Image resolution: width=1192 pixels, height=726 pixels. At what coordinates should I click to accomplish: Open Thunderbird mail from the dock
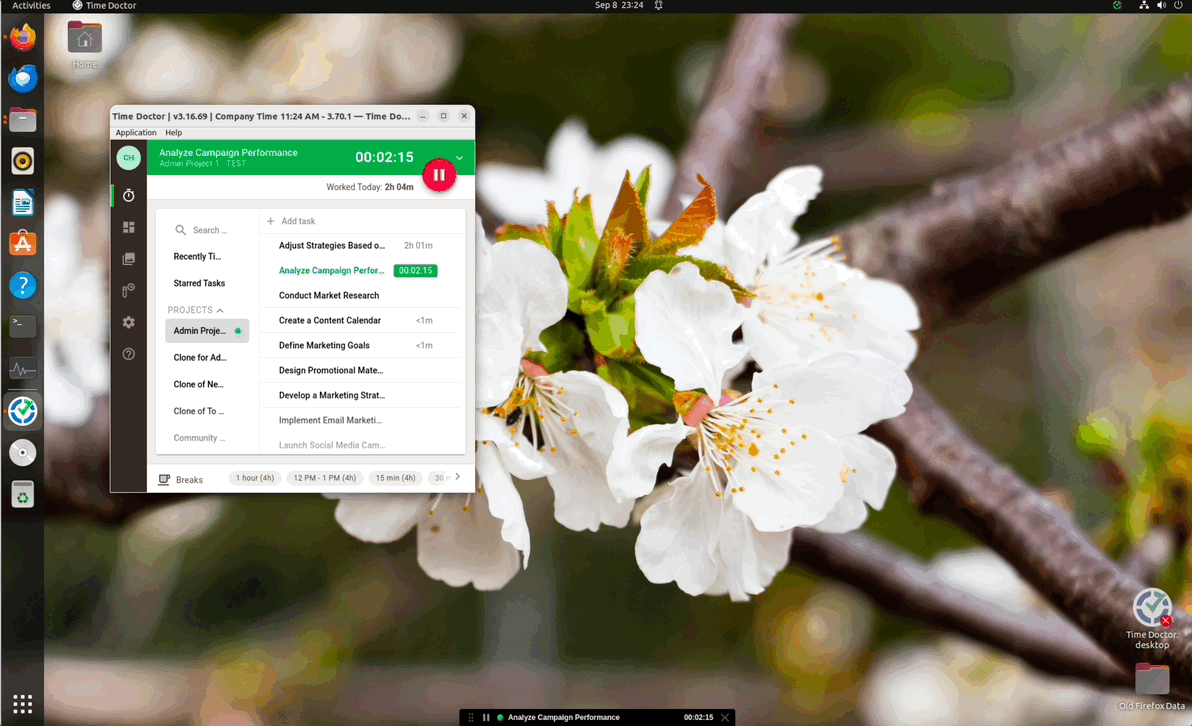(x=23, y=78)
